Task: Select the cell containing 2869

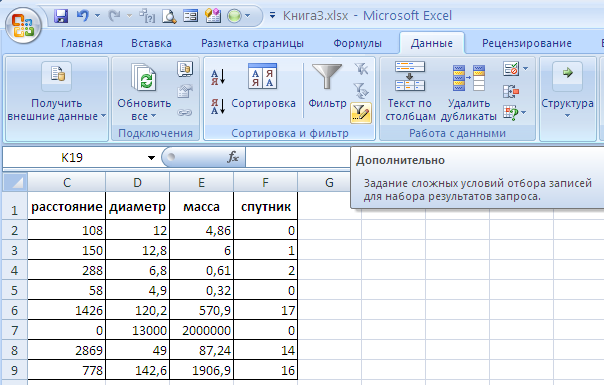Action: click(67, 350)
